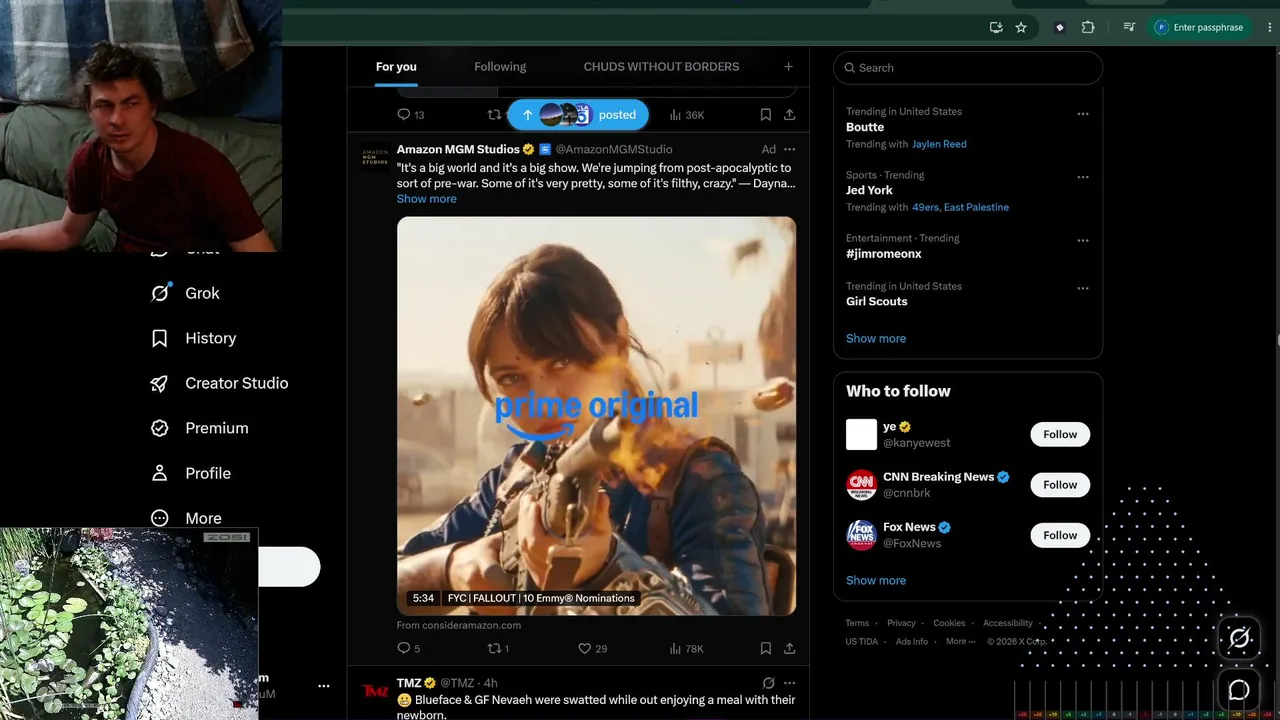Viewport: 1280px width, 720px height.
Task: Open more options for Boutte trend
Action: (x=1082, y=114)
